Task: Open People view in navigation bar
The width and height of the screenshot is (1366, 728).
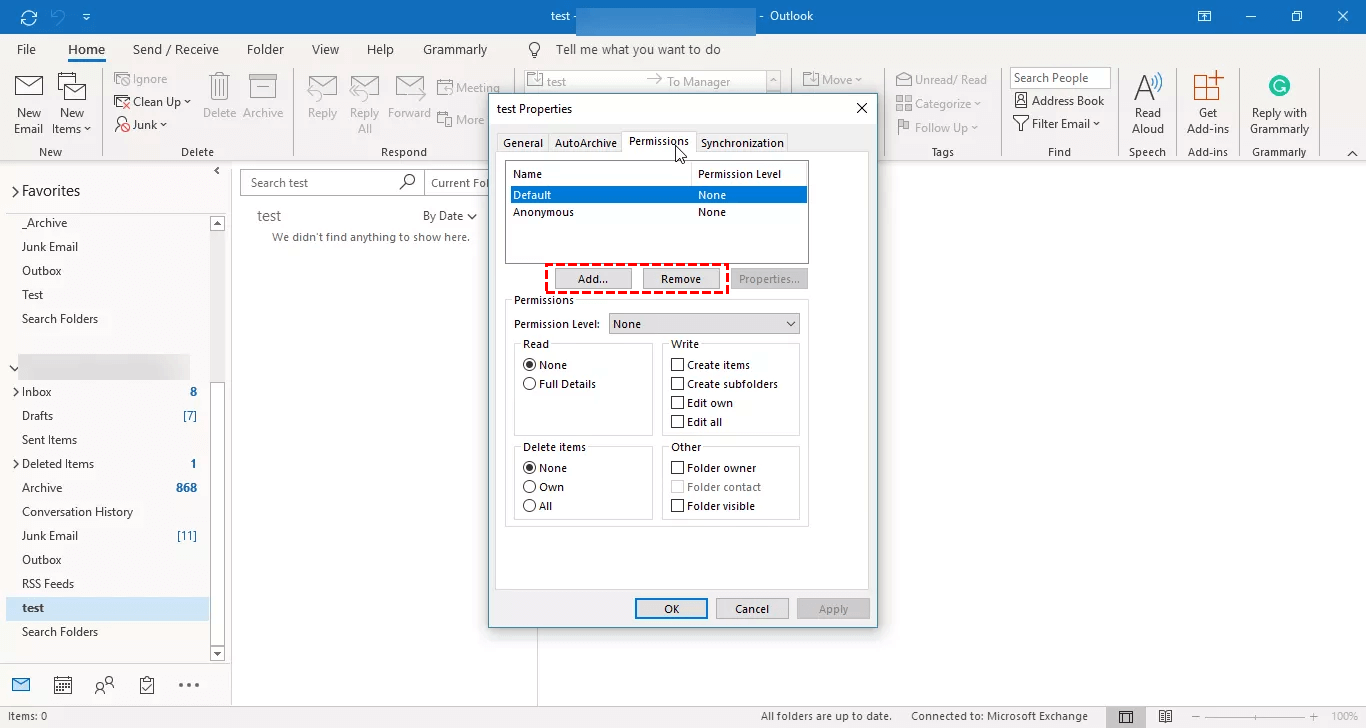Action: [x=104, y=685]
